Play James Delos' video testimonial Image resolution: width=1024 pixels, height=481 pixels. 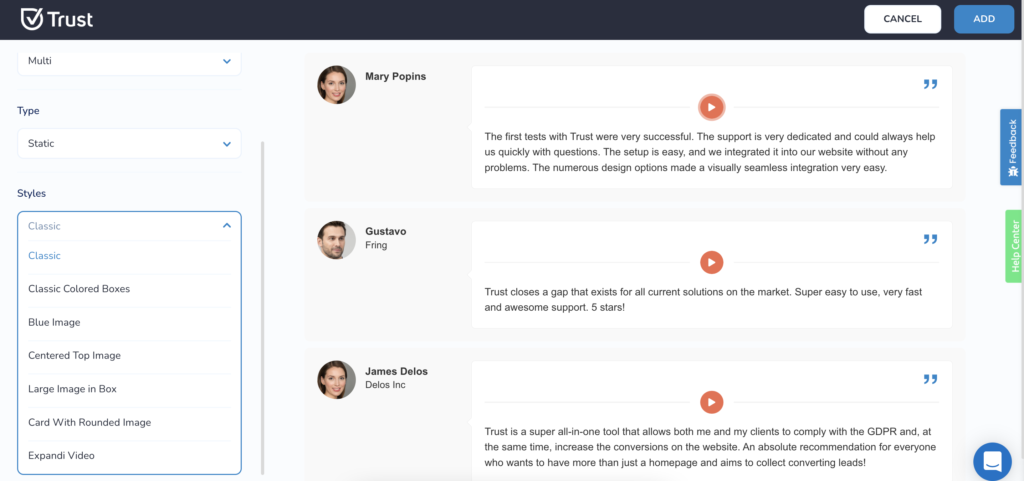pyautogui.click(x=711, y=402)
